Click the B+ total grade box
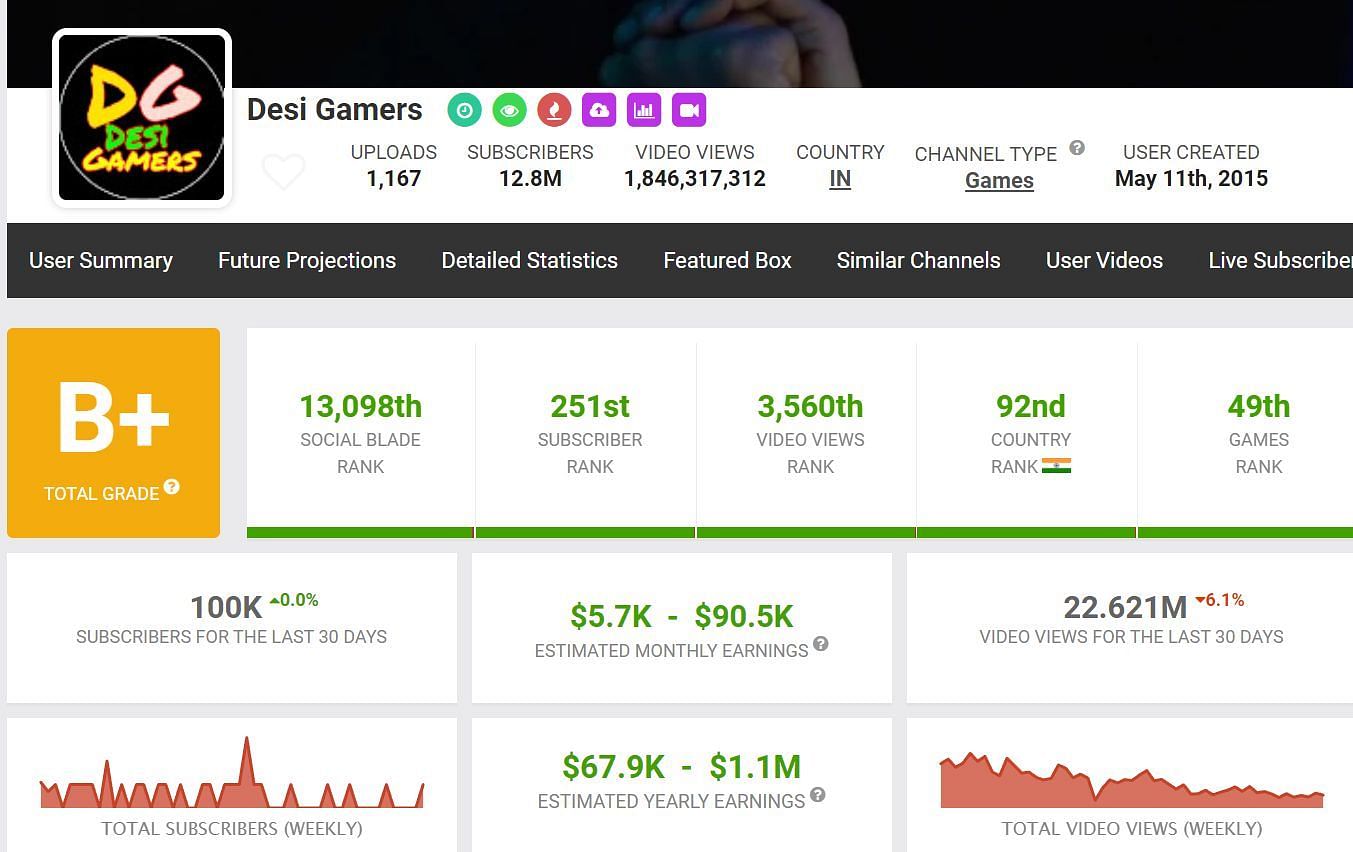The width and height of the screenshot is (1353, 852). coord(113,433)
